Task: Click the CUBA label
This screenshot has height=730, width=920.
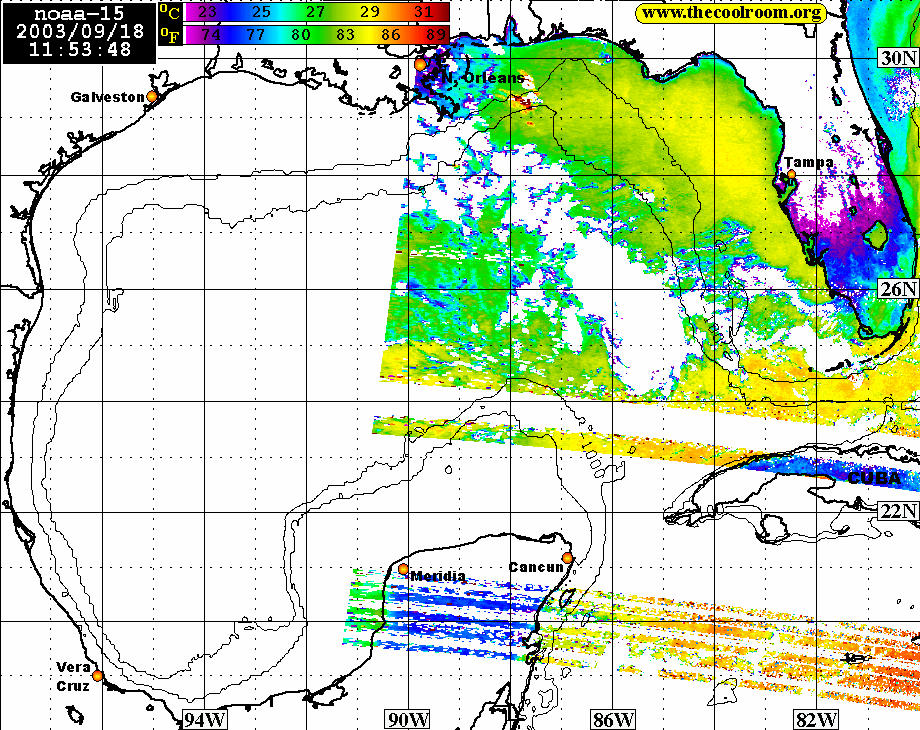Action: pos(875,478)
